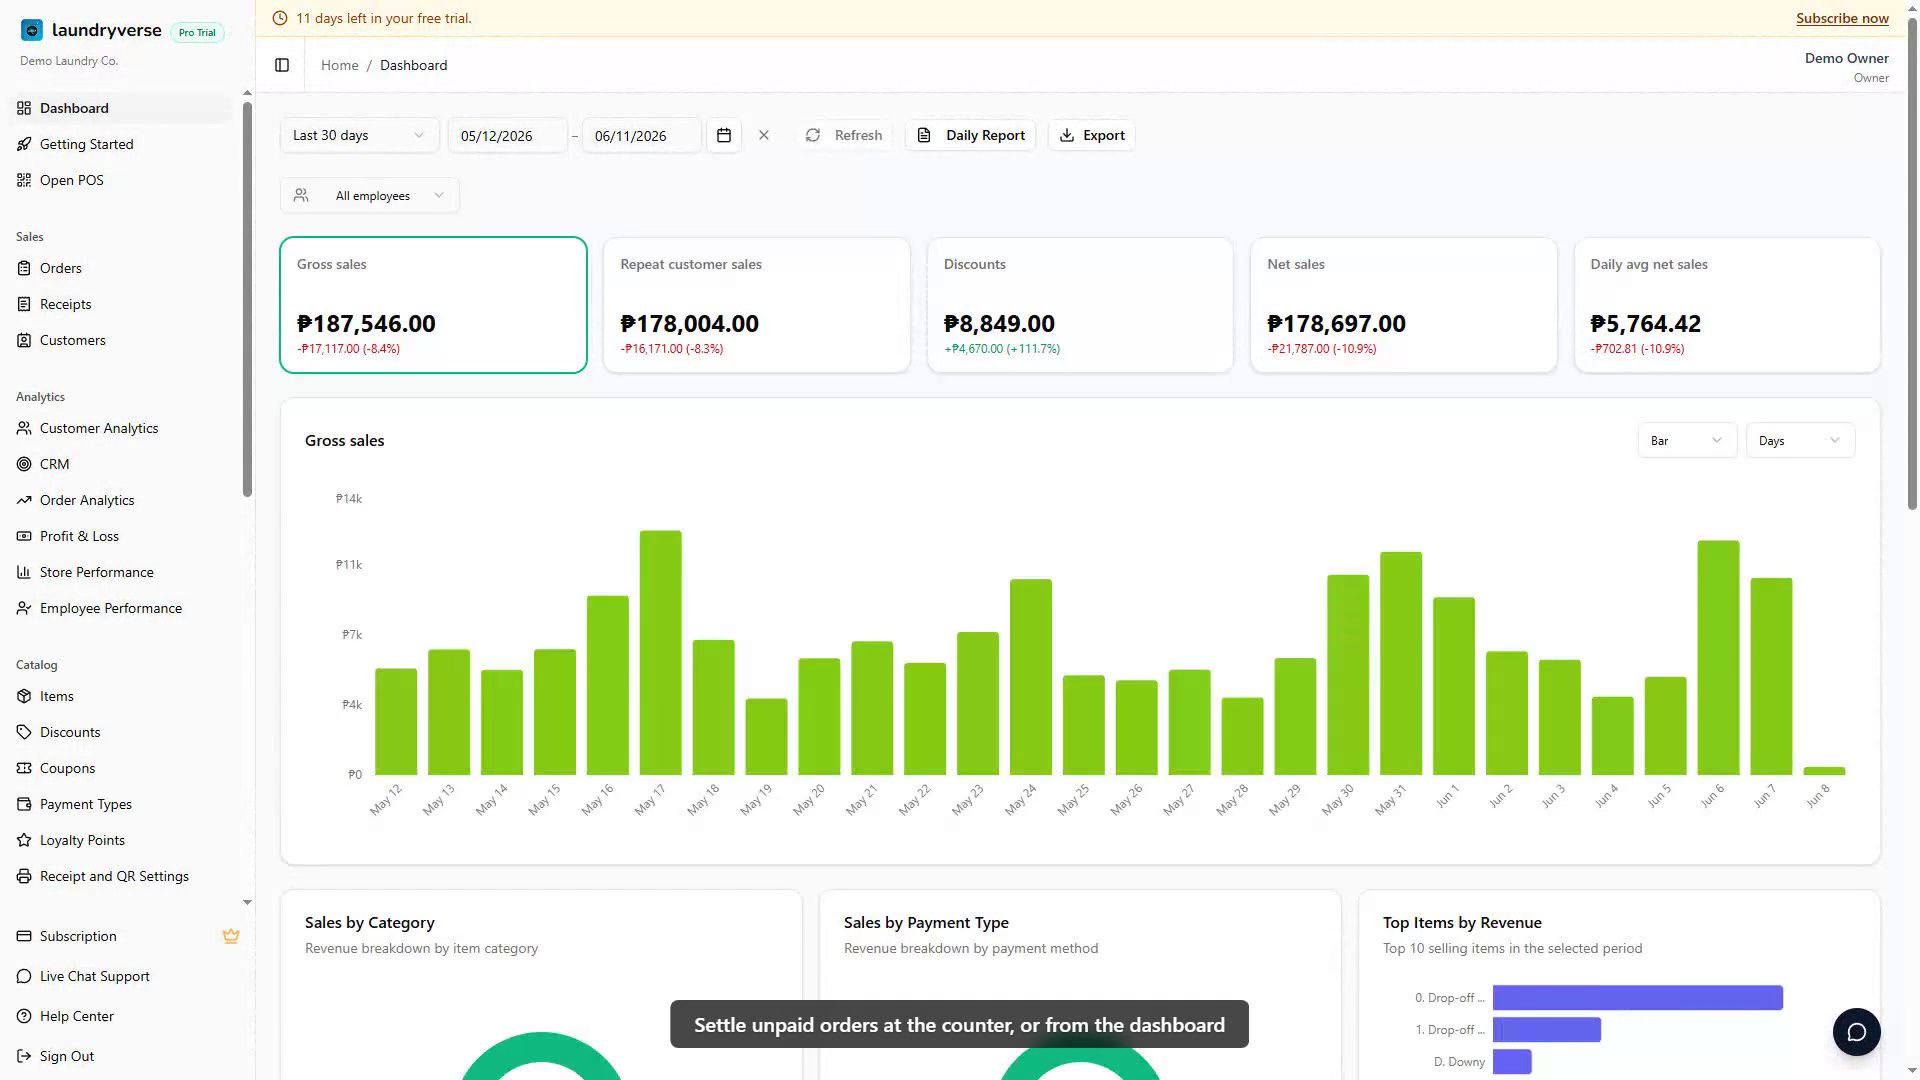Click Subscribe now link

pos(1842,18)
